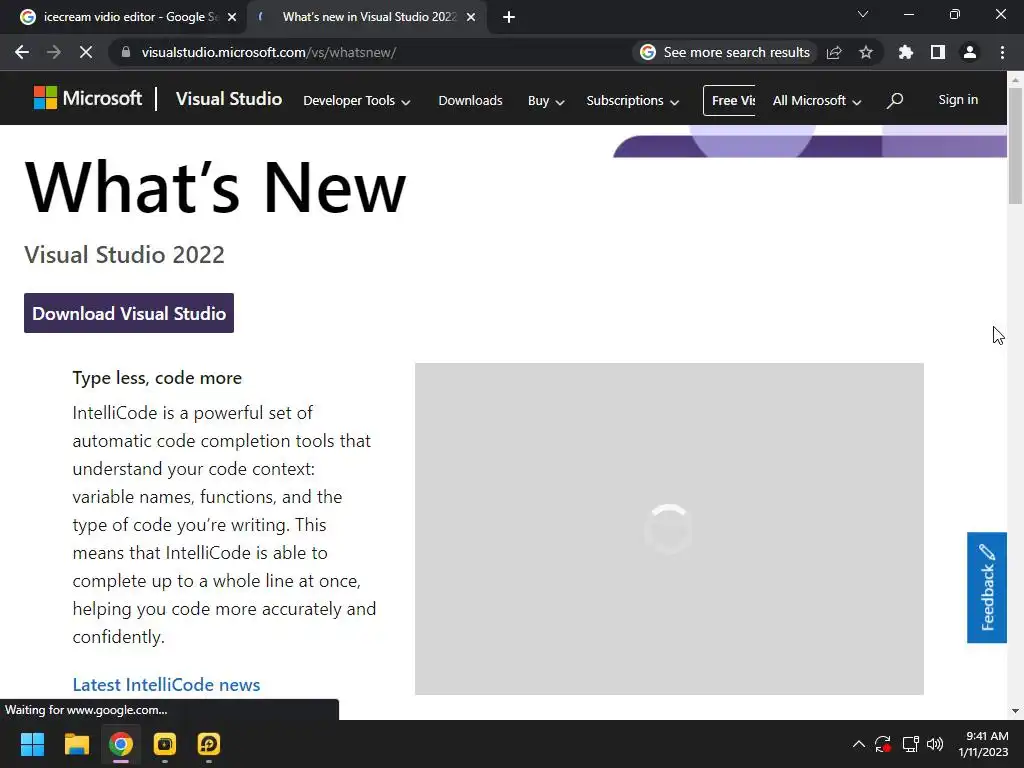1024x768 pixels.
Task: Click the 'Visual Studio 2022' subtitle
Action: 124,254
